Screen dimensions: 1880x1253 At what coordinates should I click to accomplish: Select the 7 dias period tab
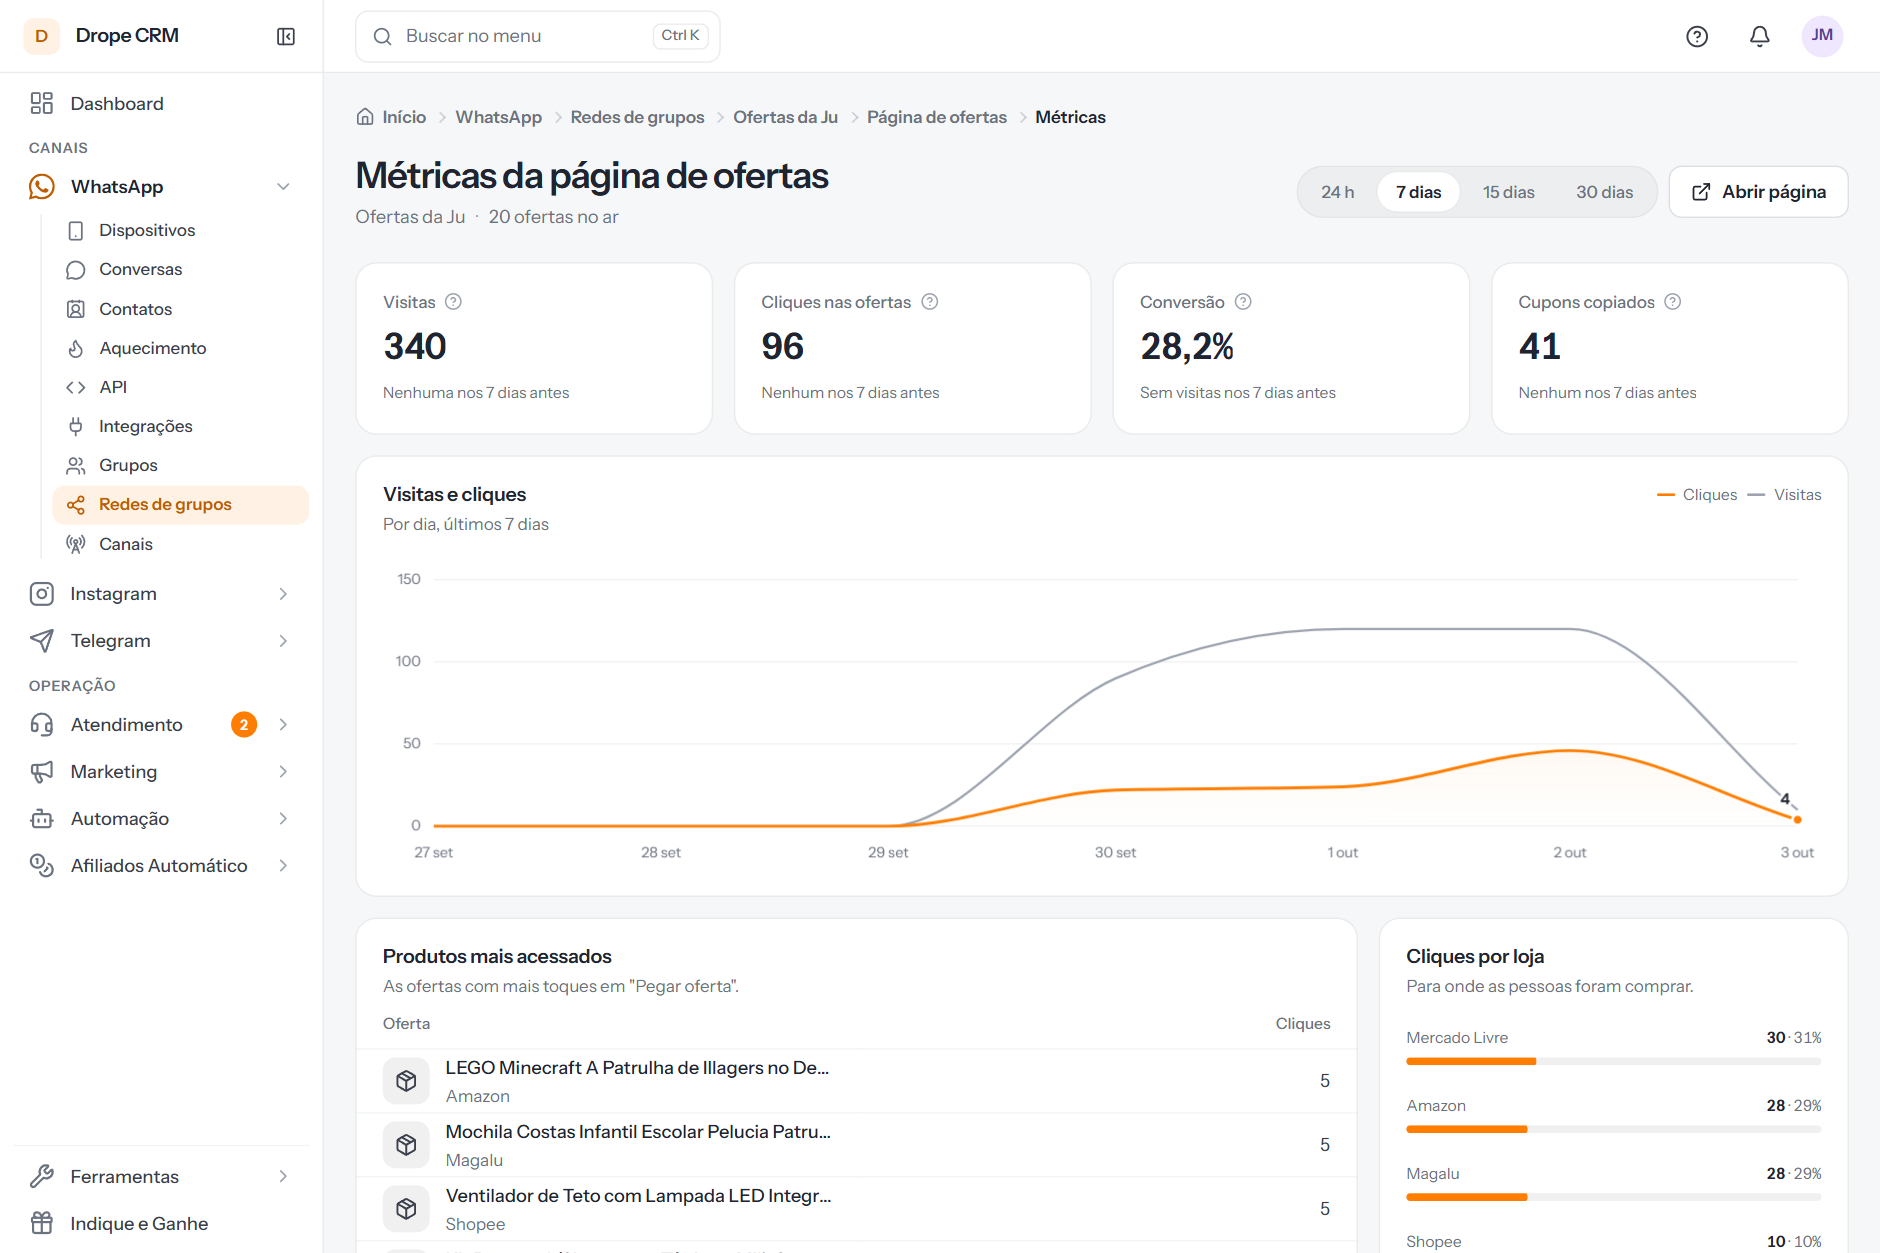(1418, 192)
